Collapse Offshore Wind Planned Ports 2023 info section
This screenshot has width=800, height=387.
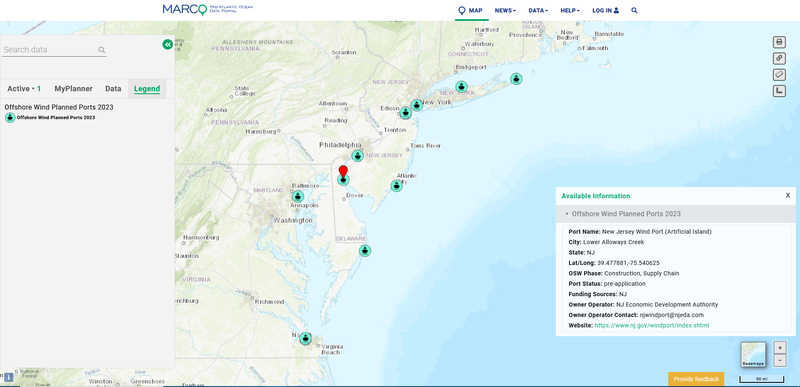coord(676,214)
